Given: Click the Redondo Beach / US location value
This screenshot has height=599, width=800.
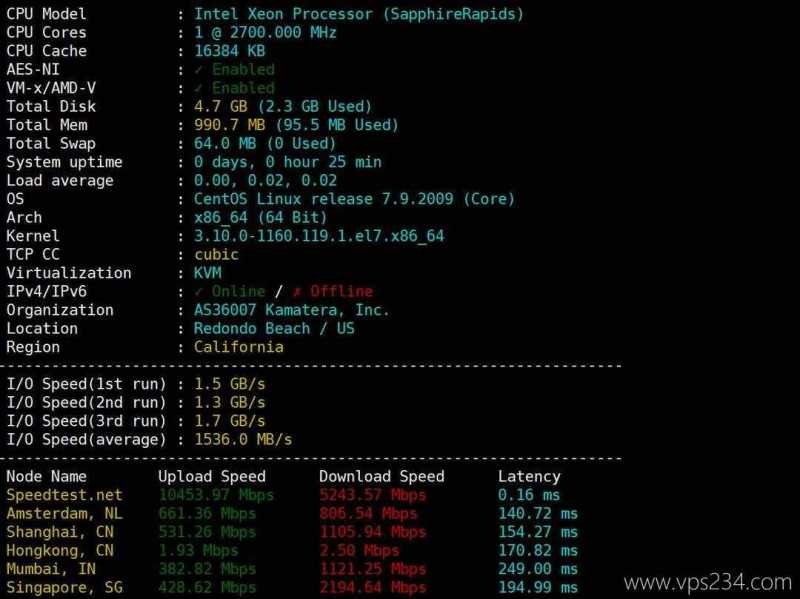Looking at the screenshot, I should tap(274, 329).
